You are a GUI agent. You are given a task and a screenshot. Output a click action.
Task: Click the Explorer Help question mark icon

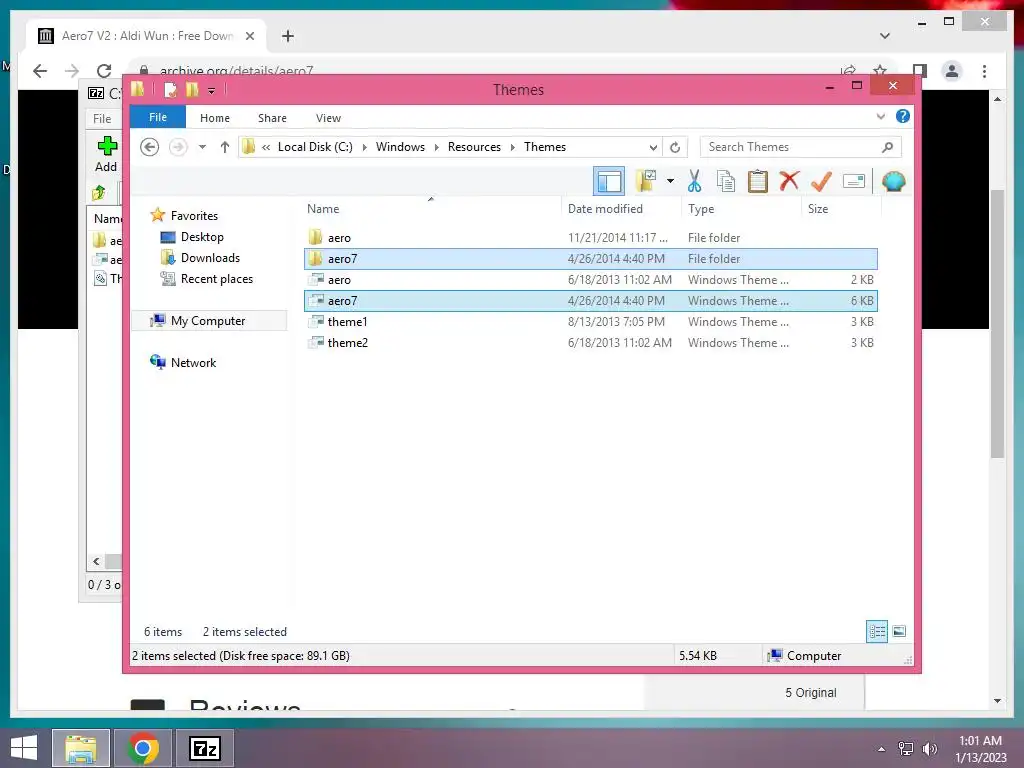click(x=903, y=116)
